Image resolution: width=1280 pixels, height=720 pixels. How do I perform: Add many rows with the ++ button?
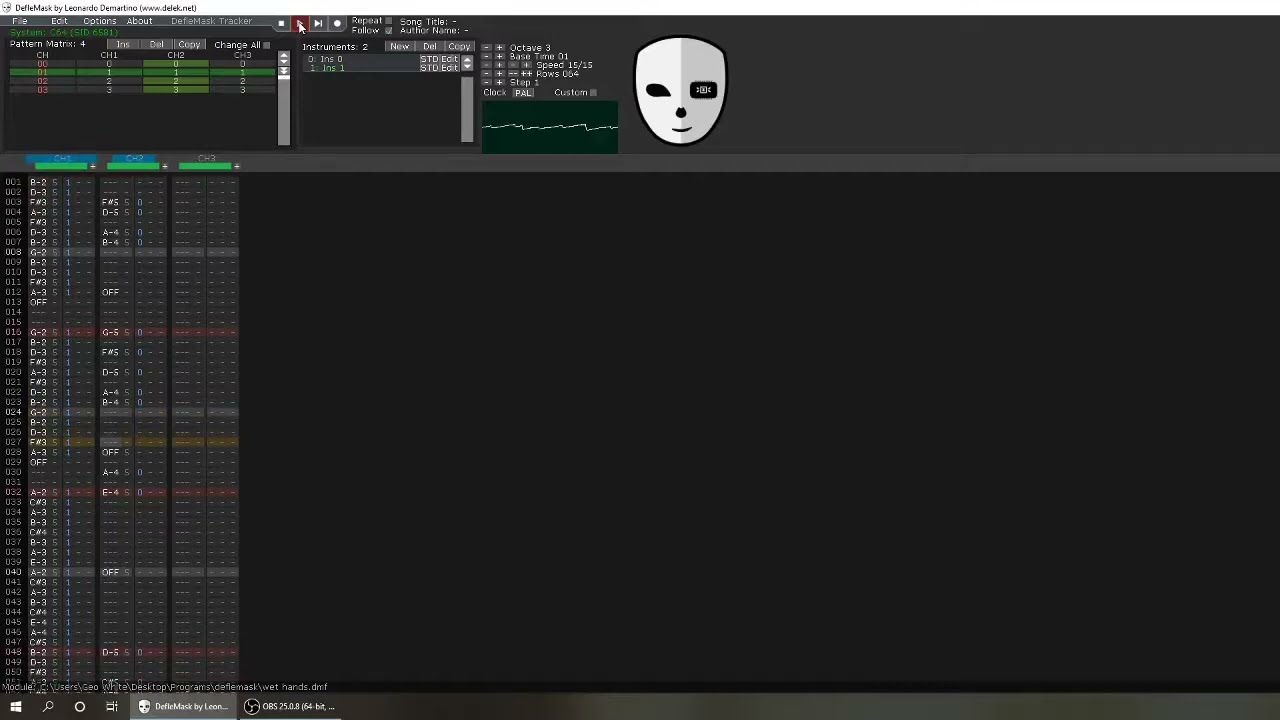coord(527,74)
